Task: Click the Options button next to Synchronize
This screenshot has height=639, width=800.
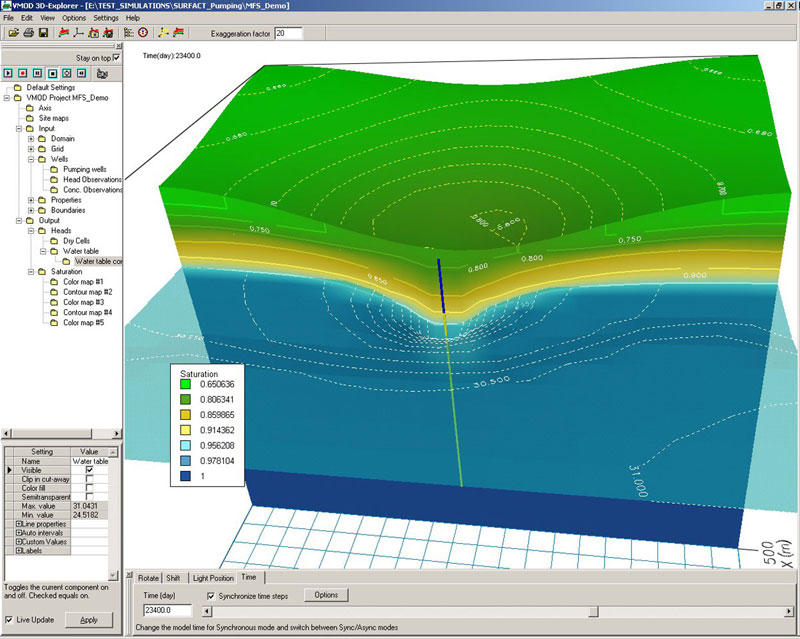Action: click(328, 594)
